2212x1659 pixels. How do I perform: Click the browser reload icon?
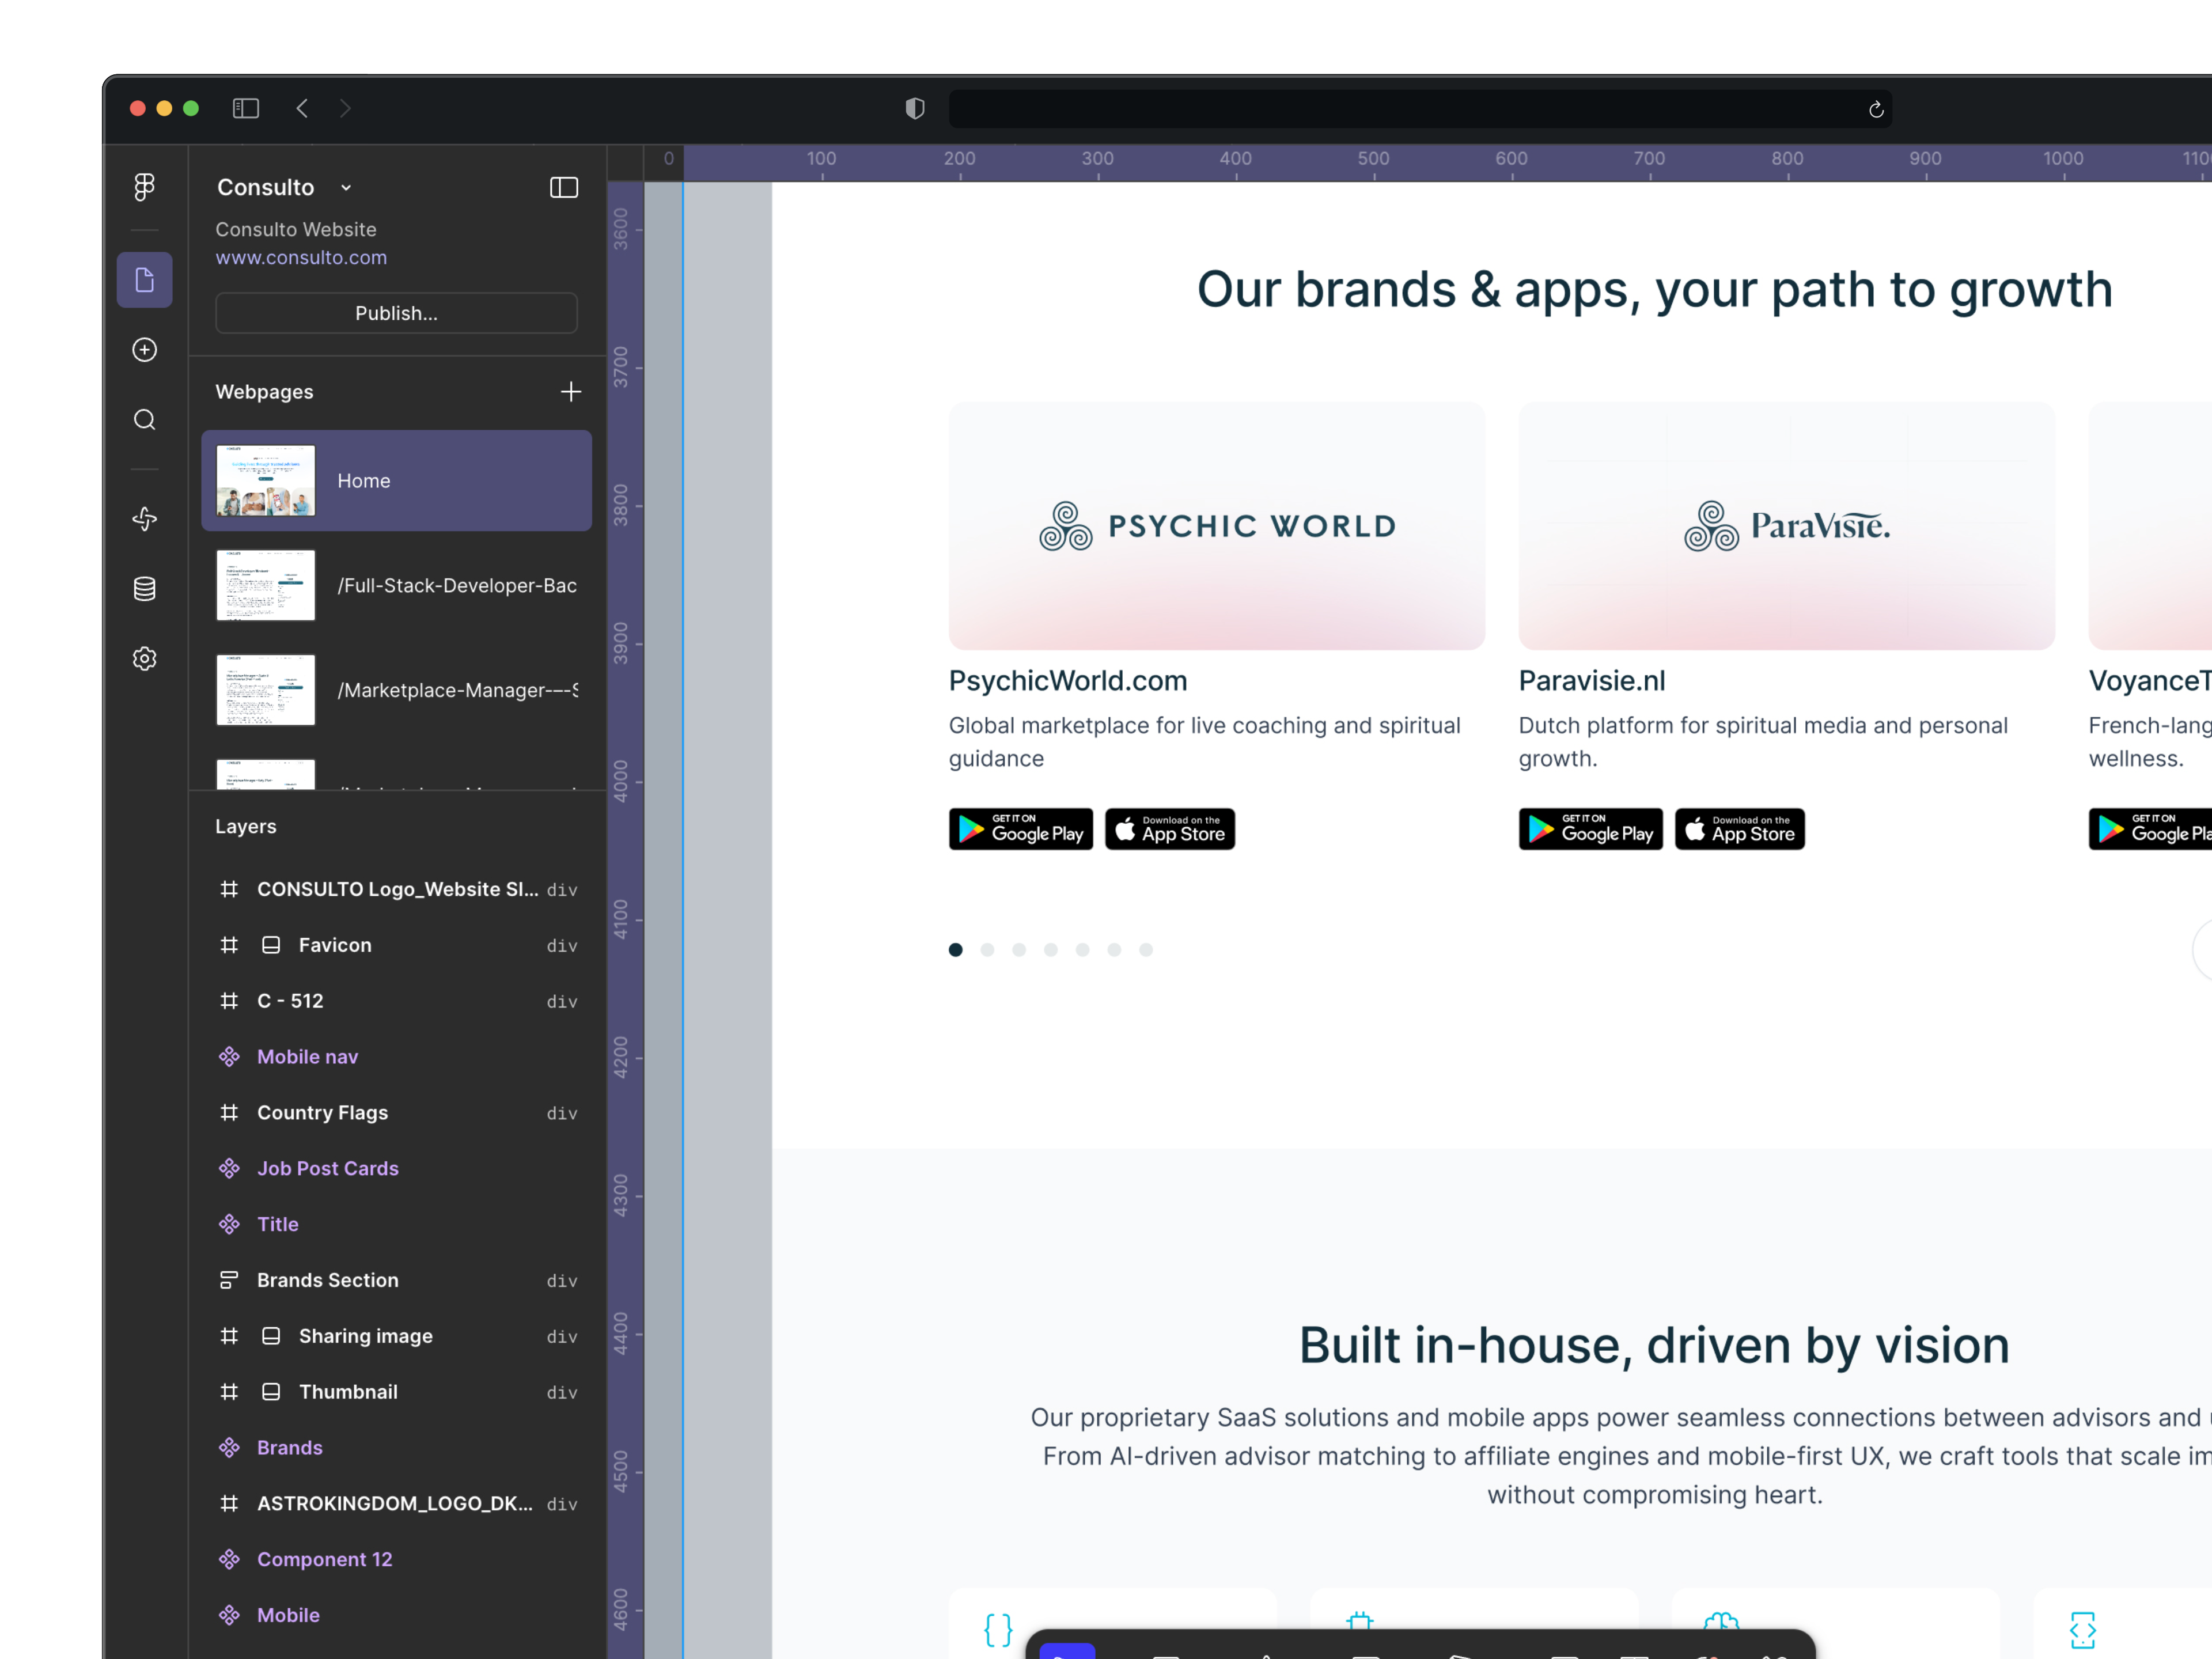1876,109
